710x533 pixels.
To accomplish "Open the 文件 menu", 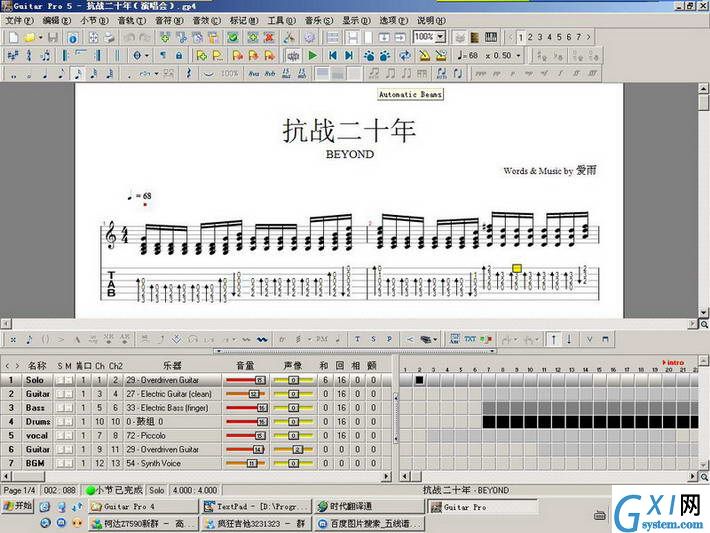I will click(19, 21).
